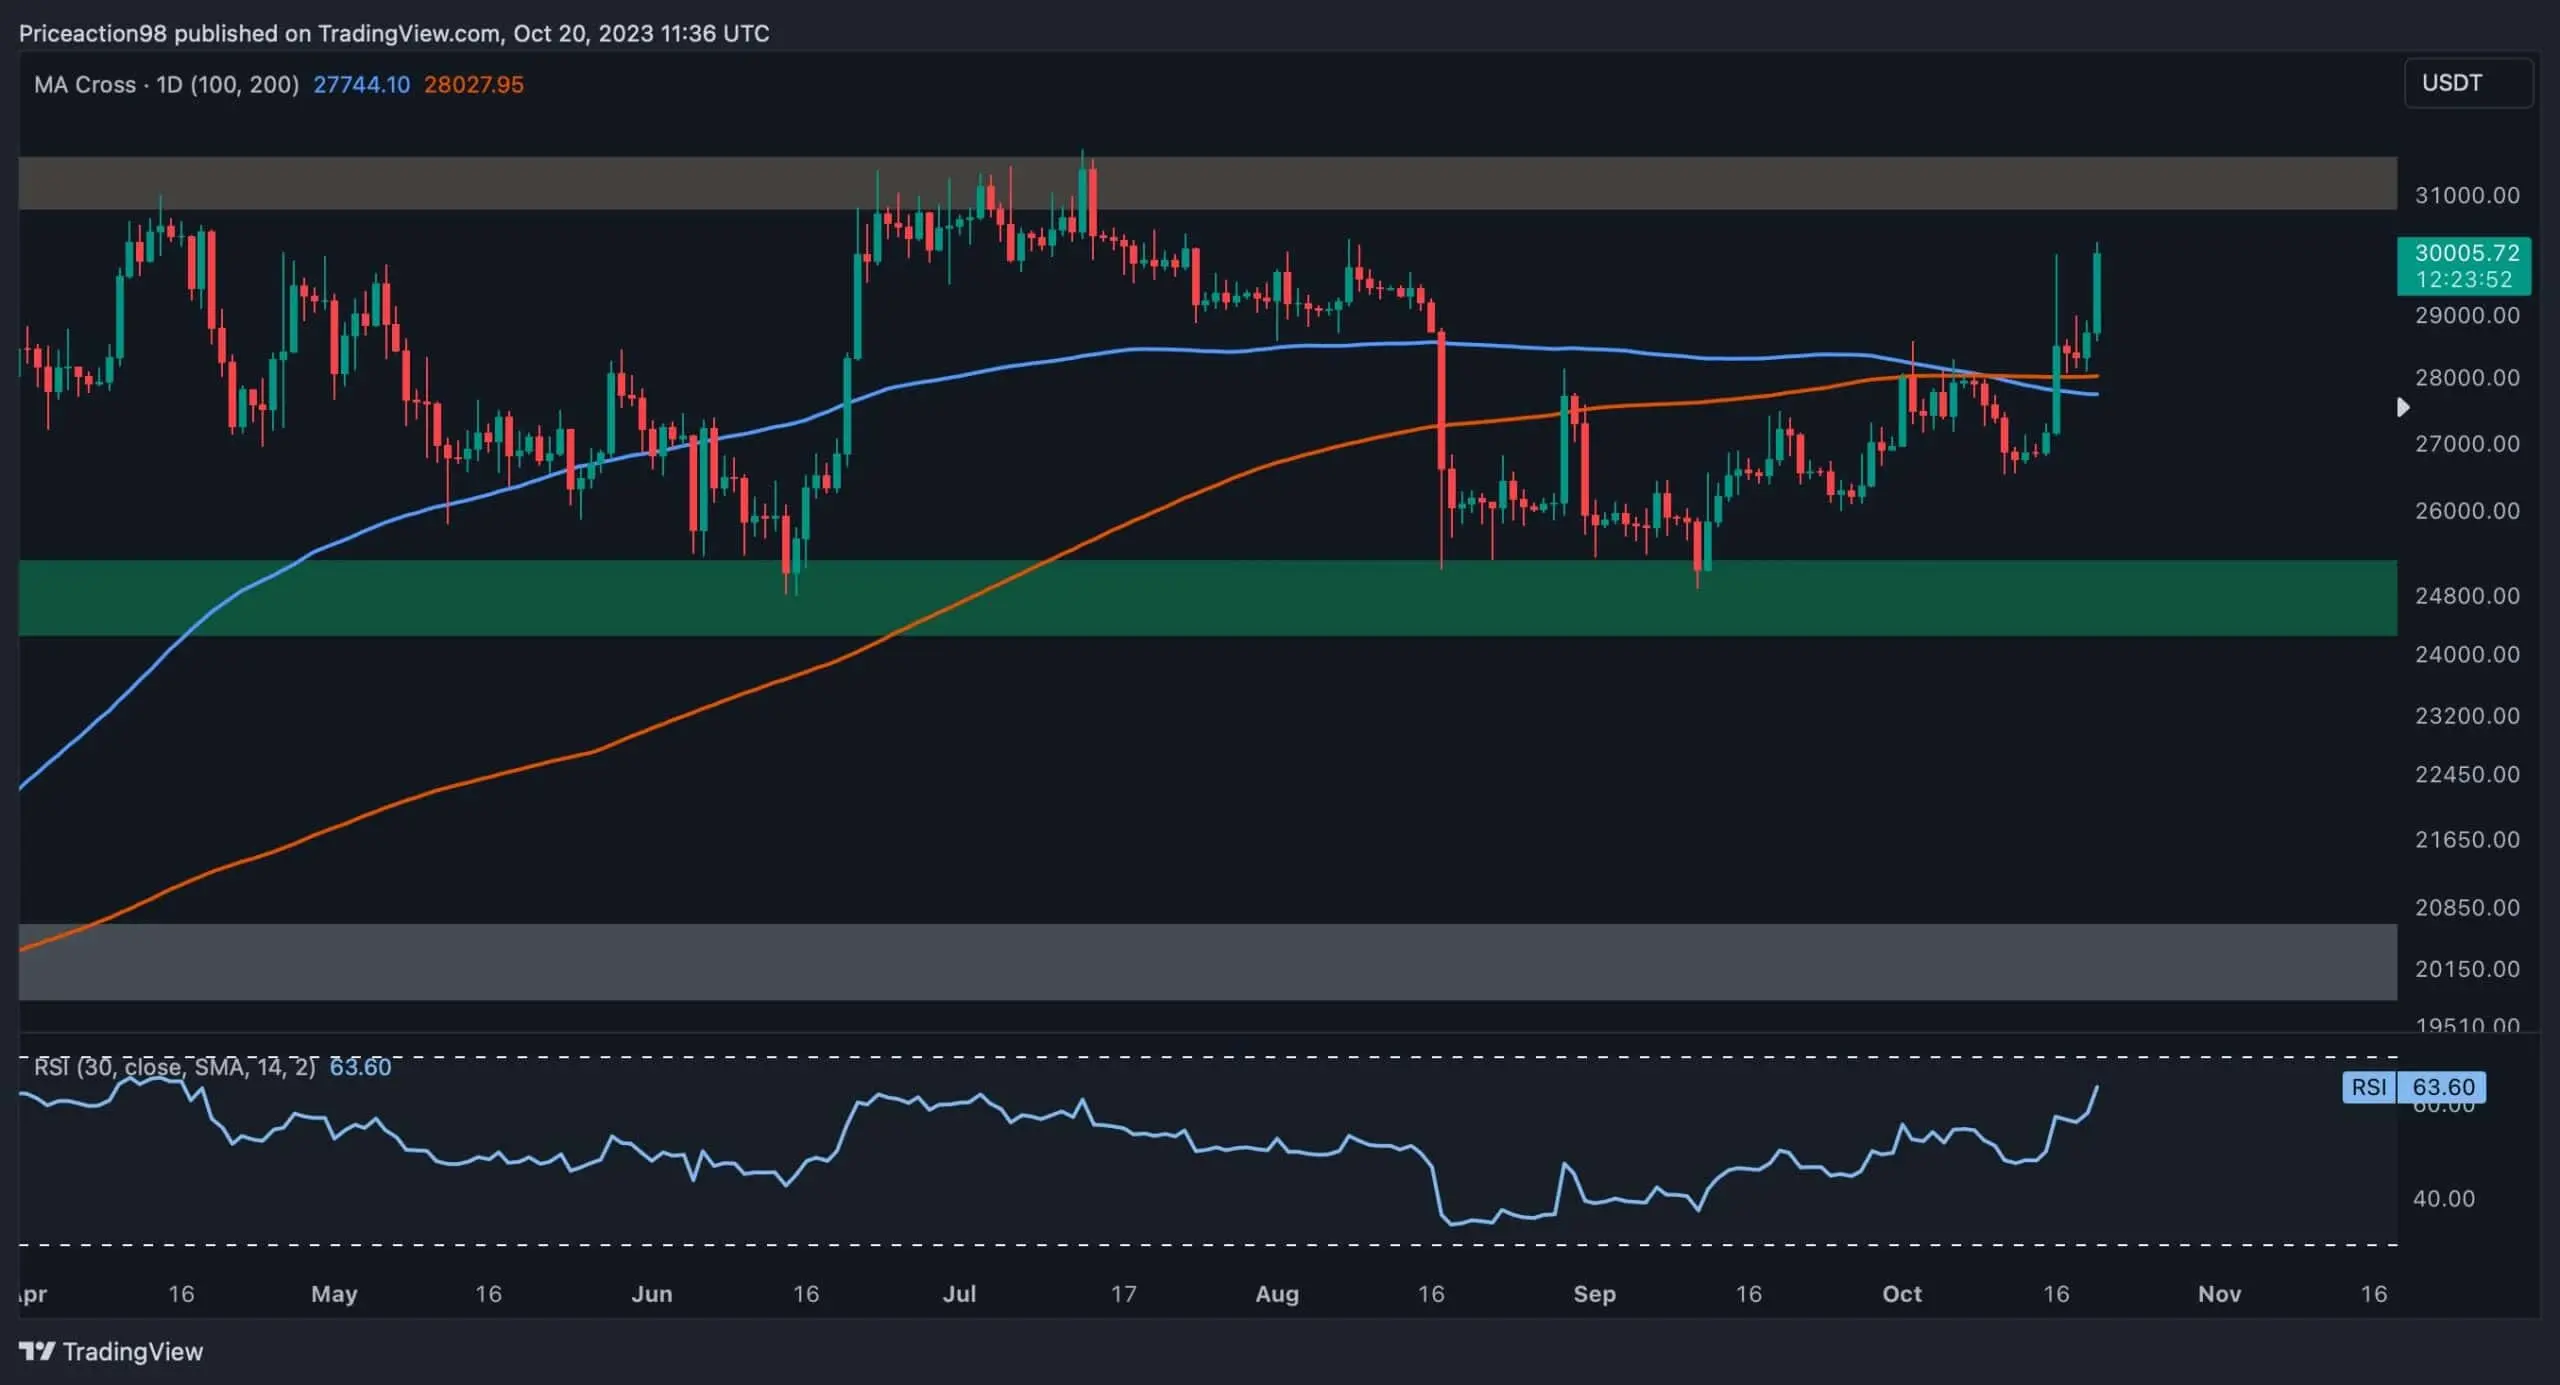Click the USDT button in top right
The image size is (2560, 1385).
(2466, 82)
